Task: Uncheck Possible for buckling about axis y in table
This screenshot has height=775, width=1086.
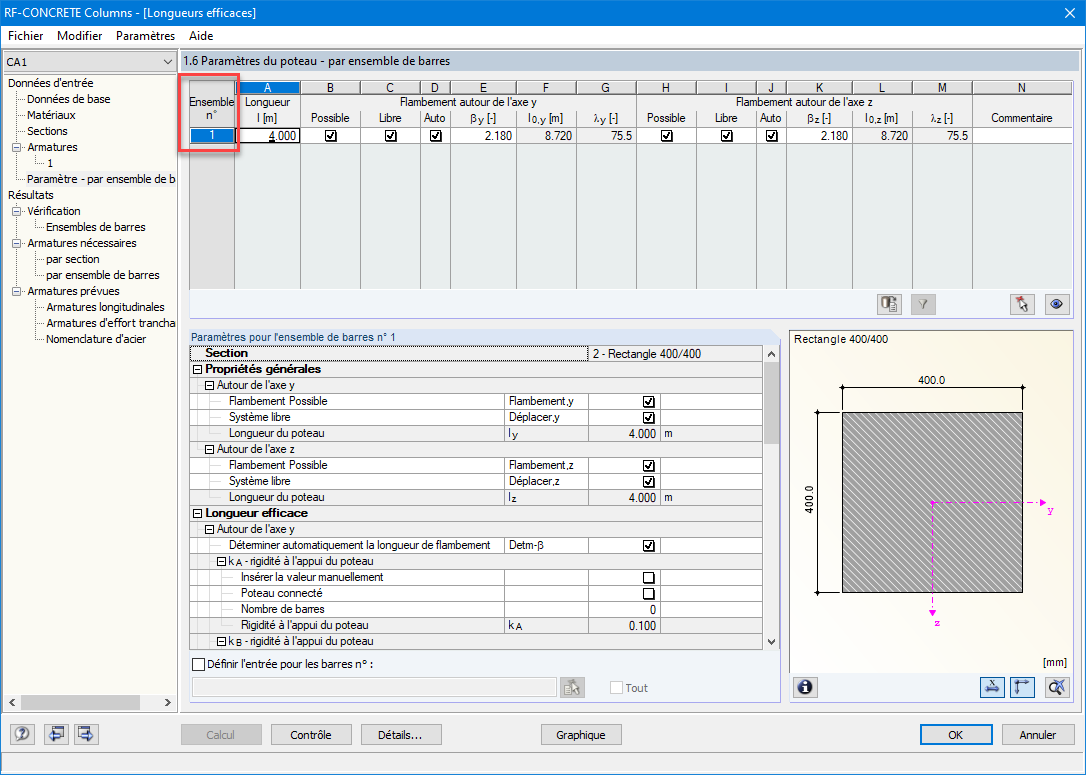Action: point(330,136)
